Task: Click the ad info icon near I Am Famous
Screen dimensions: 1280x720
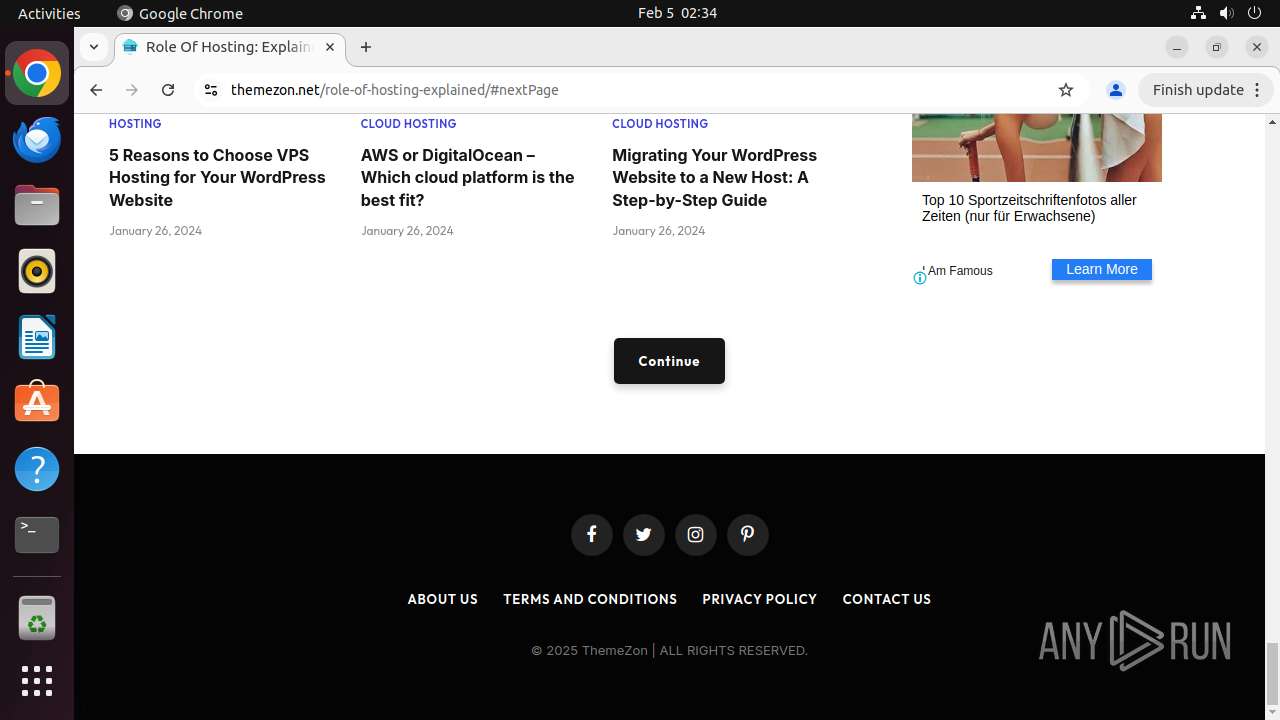Action: (x=920, y=278)
